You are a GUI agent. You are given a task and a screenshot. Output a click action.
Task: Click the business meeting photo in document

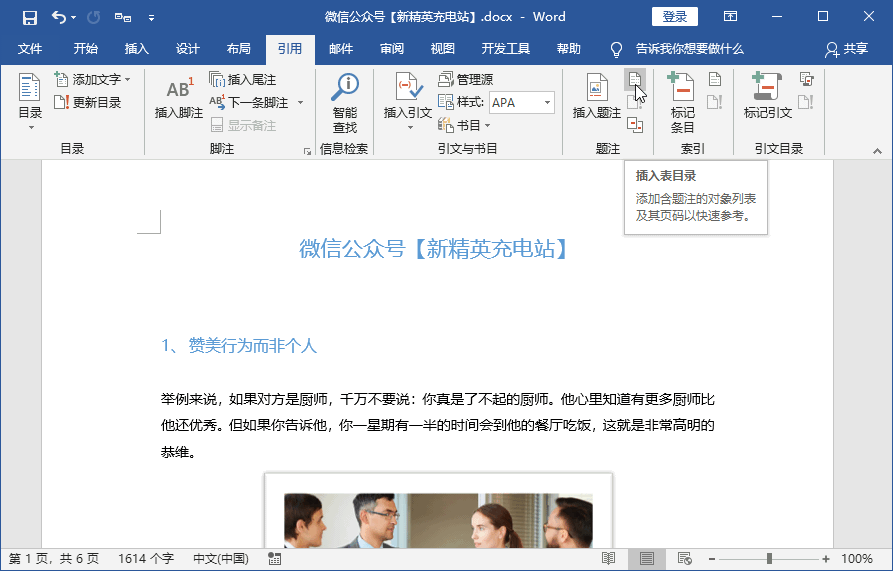[x=439, y=519]
